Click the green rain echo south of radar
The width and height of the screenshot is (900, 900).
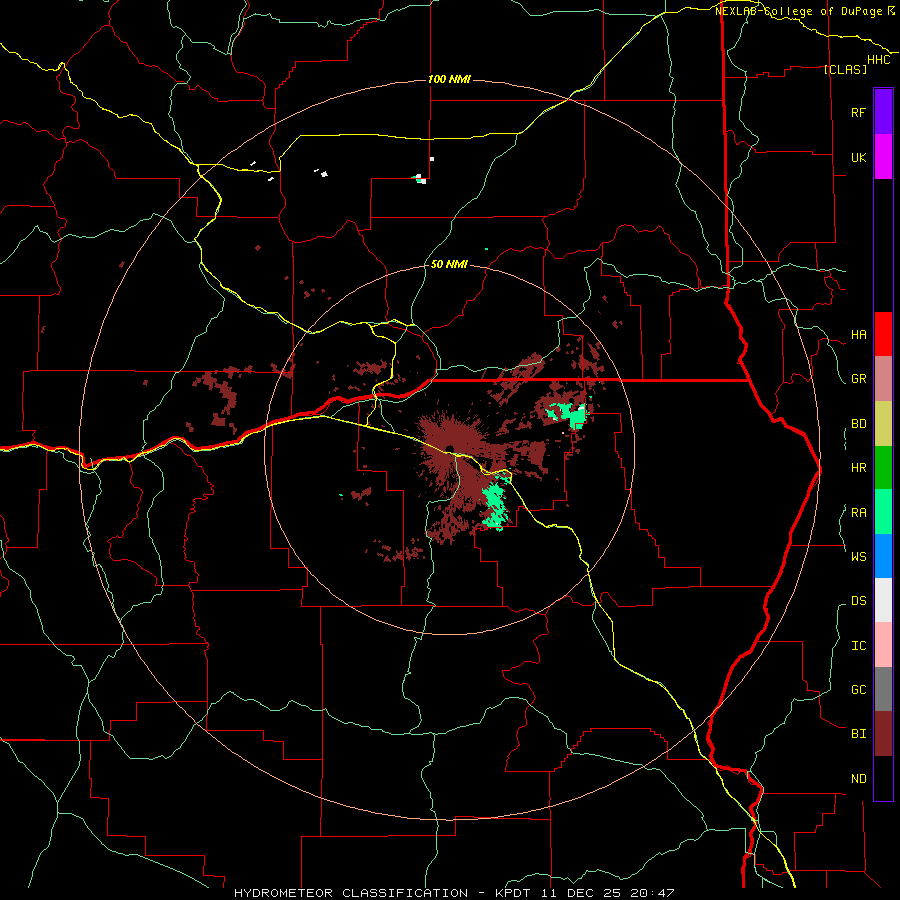coord(495,506)
